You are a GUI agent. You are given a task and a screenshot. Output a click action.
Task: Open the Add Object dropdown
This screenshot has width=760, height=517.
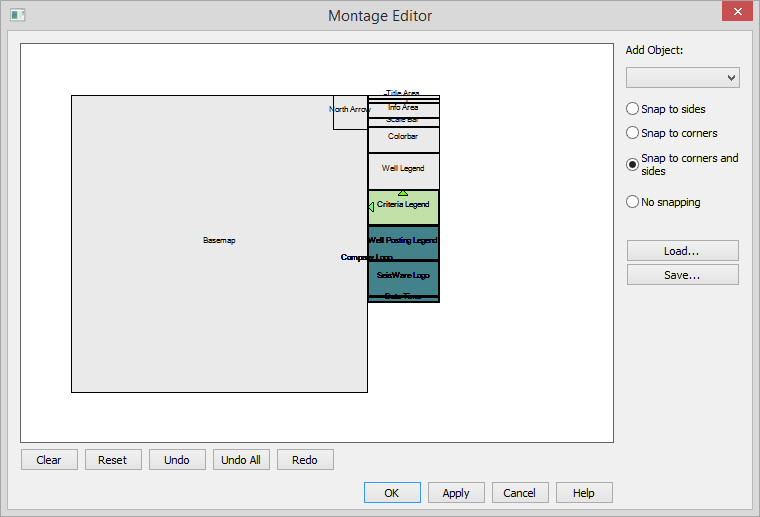click(x=682, y=78)
